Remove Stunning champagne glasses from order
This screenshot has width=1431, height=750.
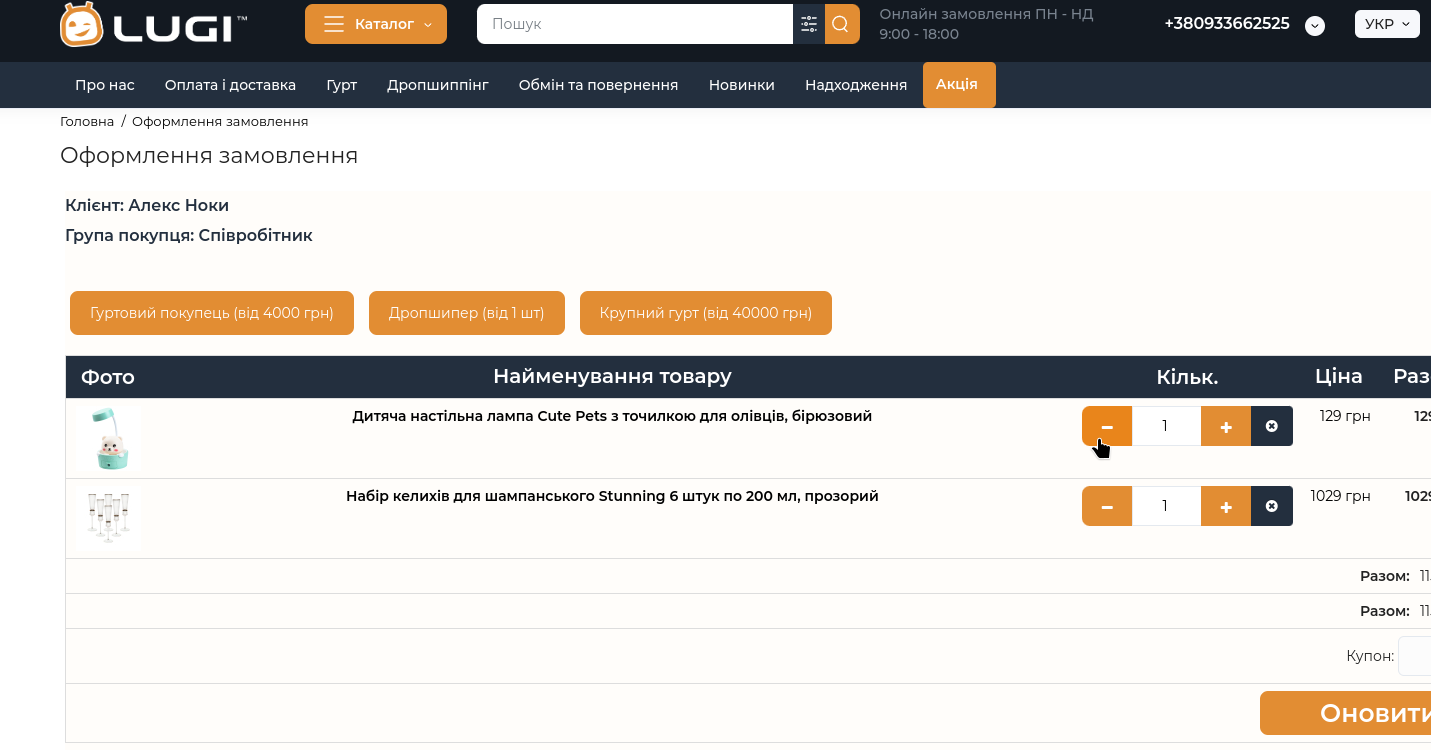1272,506
